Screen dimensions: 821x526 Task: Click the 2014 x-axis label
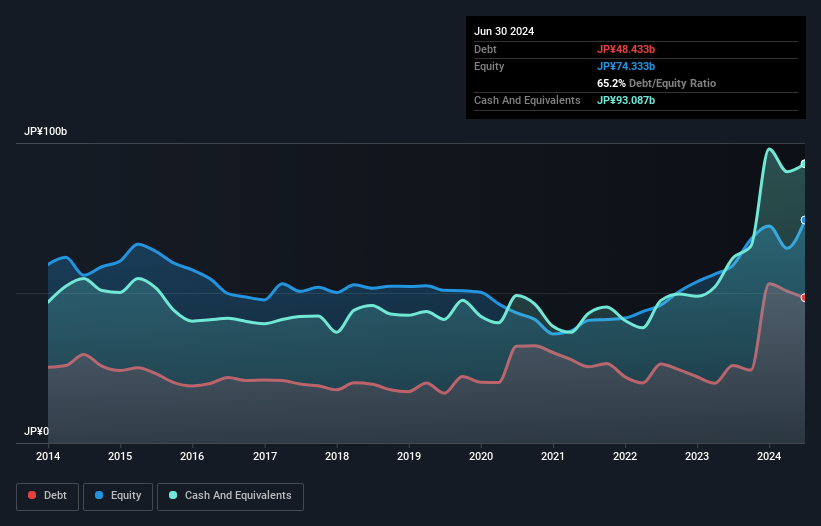click(48, 456)
